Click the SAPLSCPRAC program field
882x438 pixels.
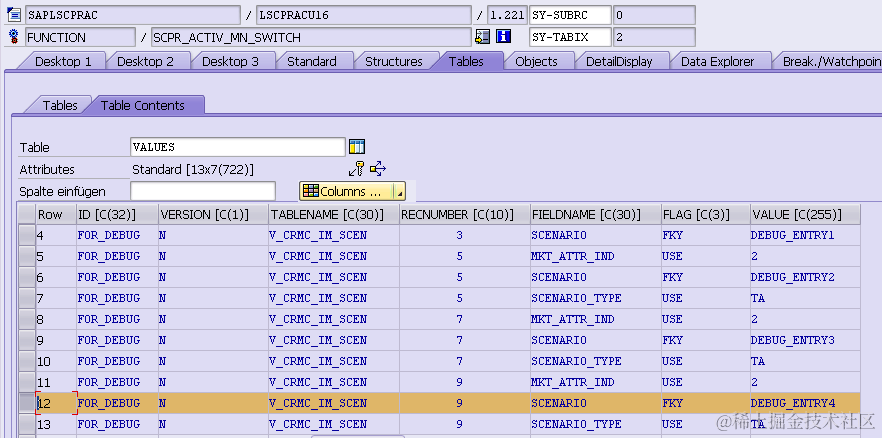coord(133,15)
